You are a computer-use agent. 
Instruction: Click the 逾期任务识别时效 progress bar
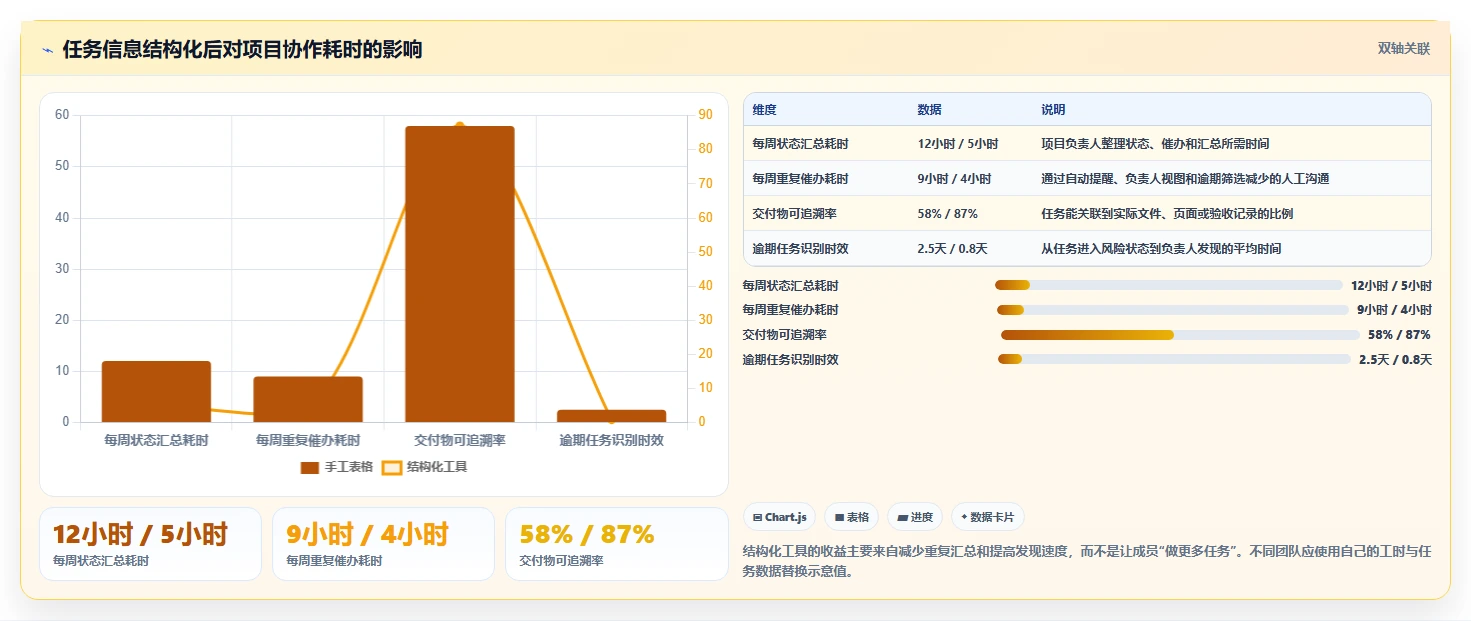pyautogui.click(x=1174, y=359)
